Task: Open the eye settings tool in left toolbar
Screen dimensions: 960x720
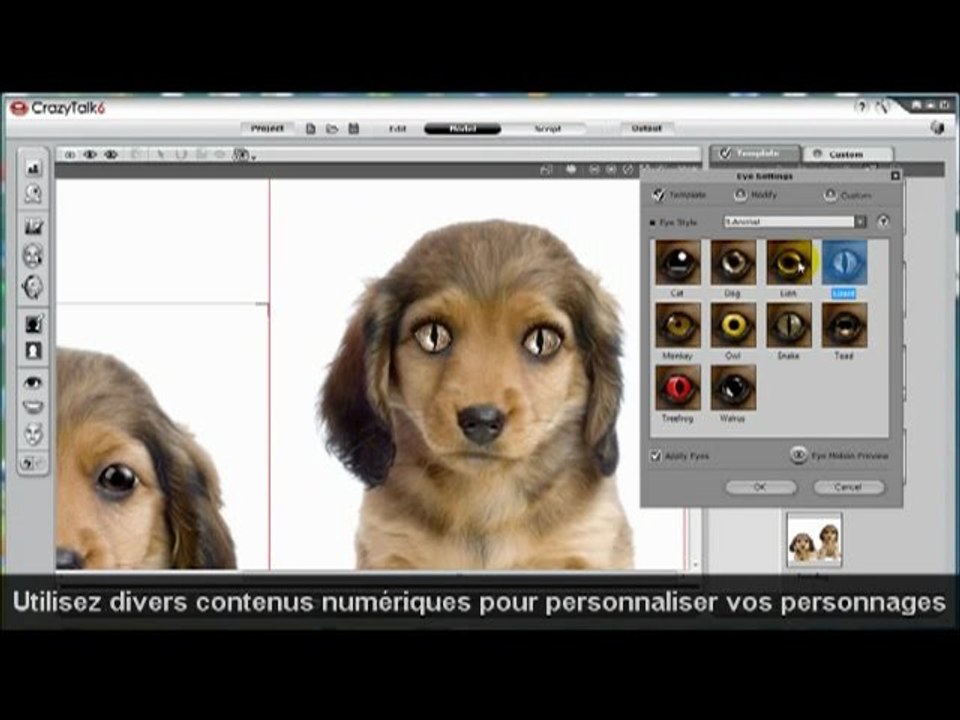Action: [33, 383]
